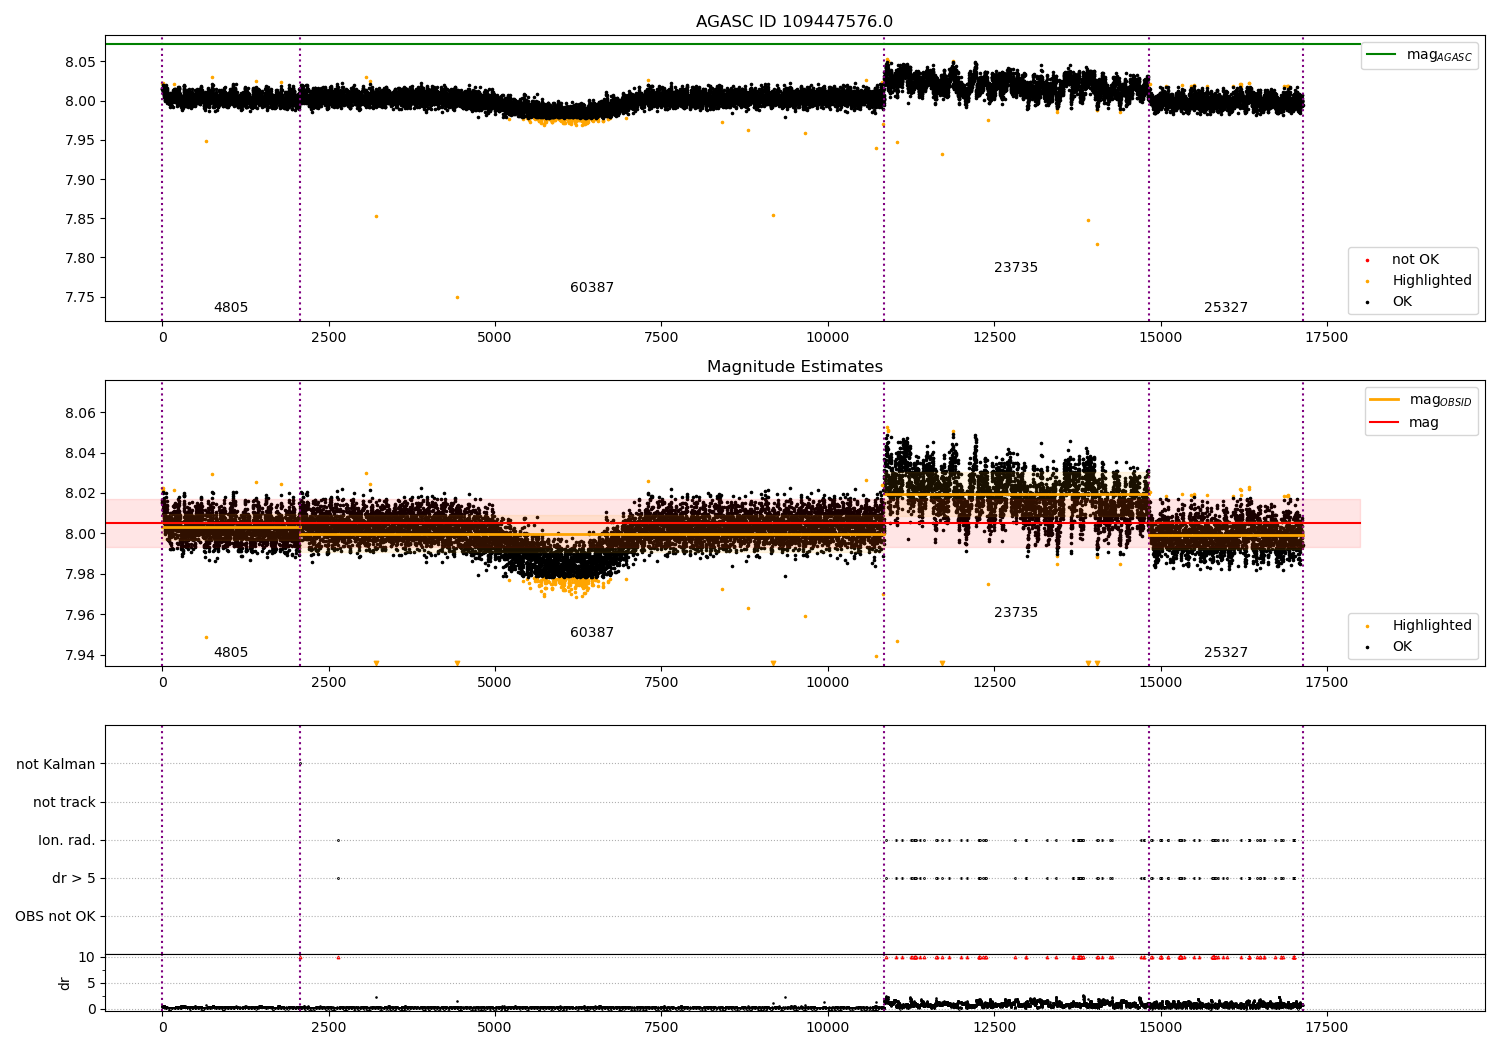Image resolution: width=1500 pixels, height=1050 pixels.
Task: Click the mag AGASC green legend entry
Action: pos(1419,55)
